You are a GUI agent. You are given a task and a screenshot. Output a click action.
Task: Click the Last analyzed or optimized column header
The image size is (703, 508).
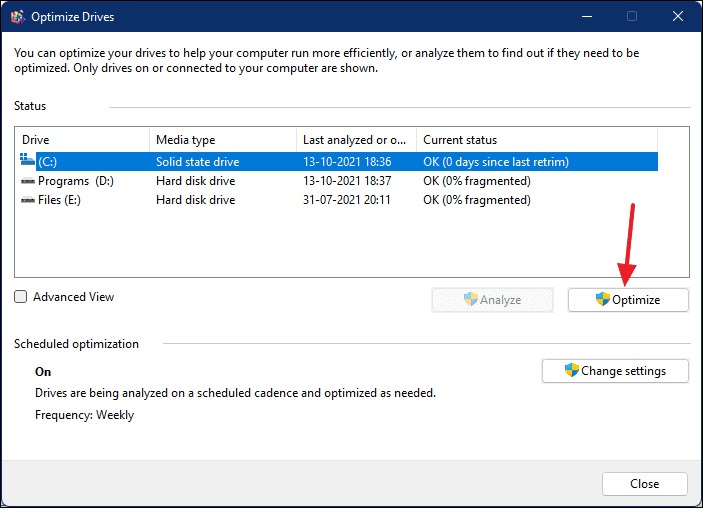pos(356,140)
